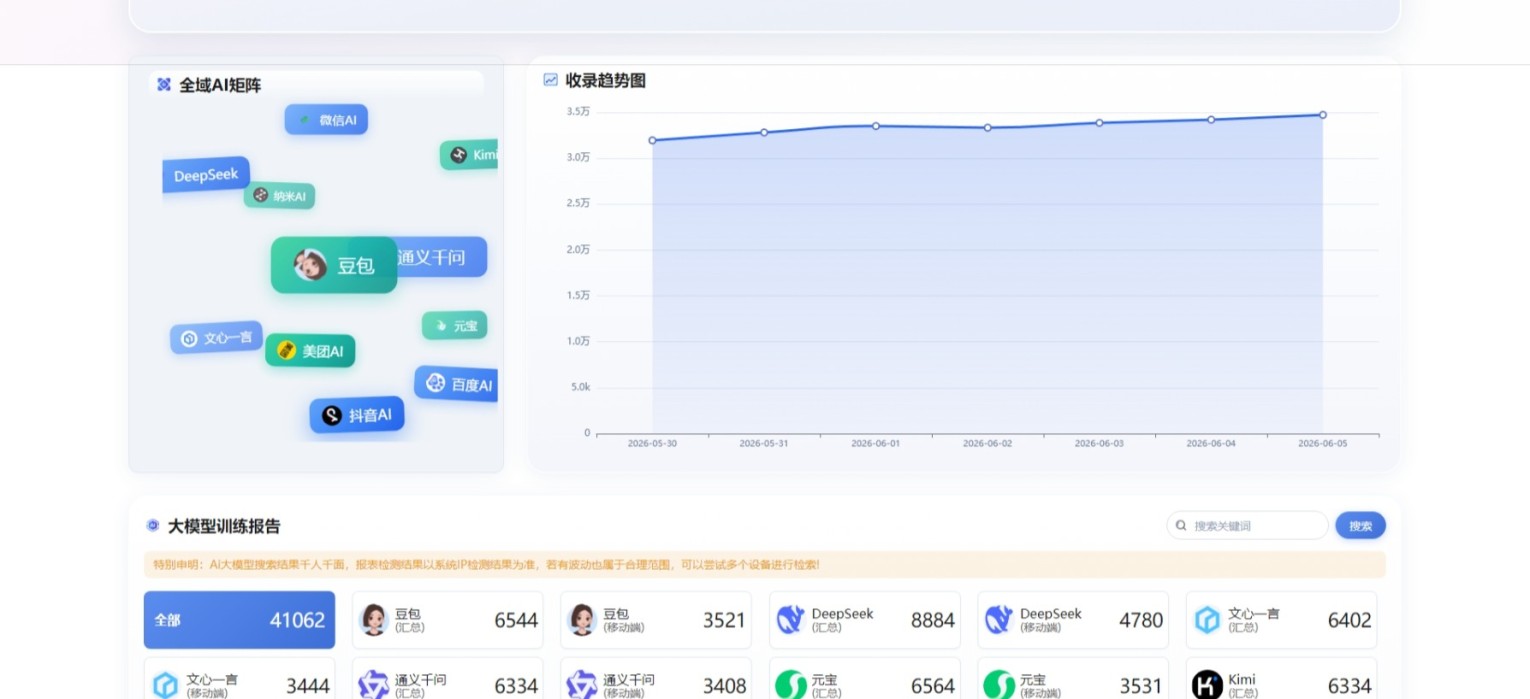Click the 全域AI矩阵 header icon
1530x699 pixels.
(x=164, y=85)
